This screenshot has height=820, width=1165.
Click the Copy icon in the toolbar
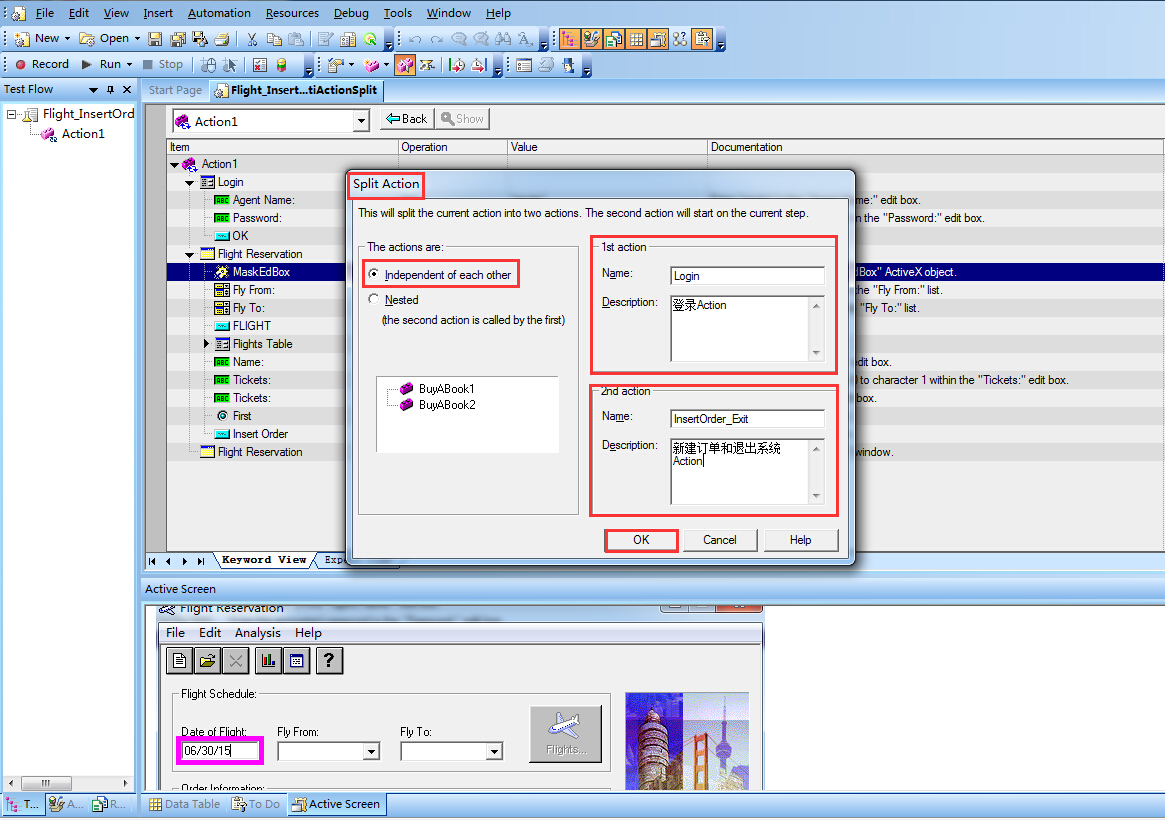click(274, 39)
